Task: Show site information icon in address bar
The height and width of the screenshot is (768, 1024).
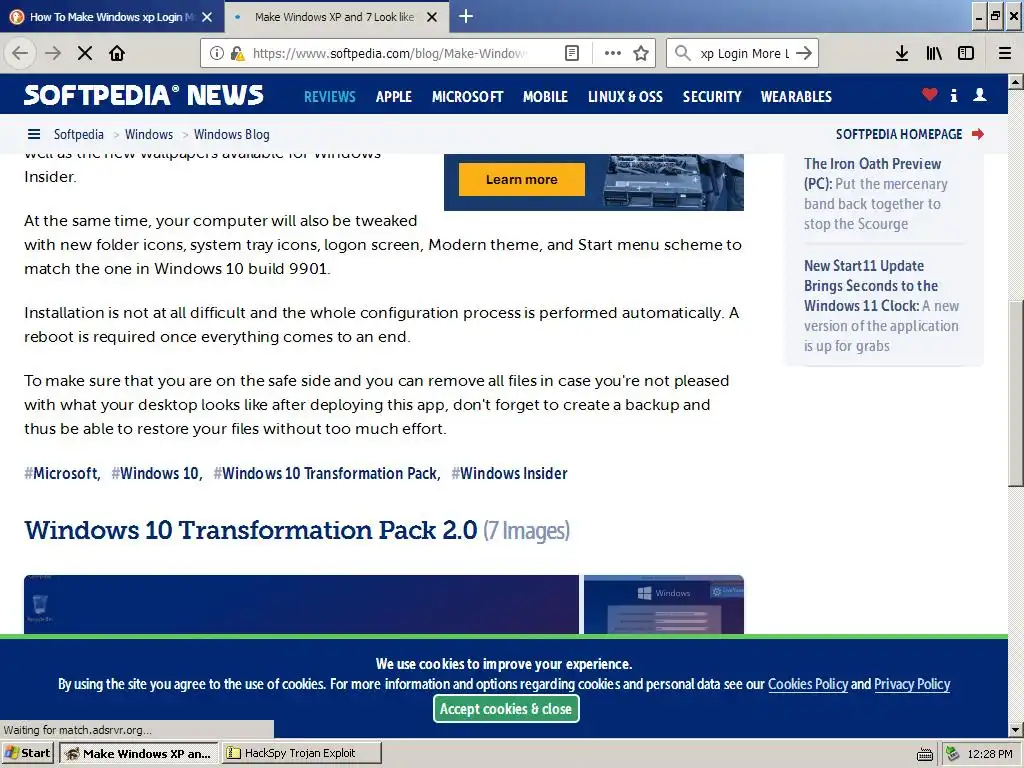Action: pos(217,53)
